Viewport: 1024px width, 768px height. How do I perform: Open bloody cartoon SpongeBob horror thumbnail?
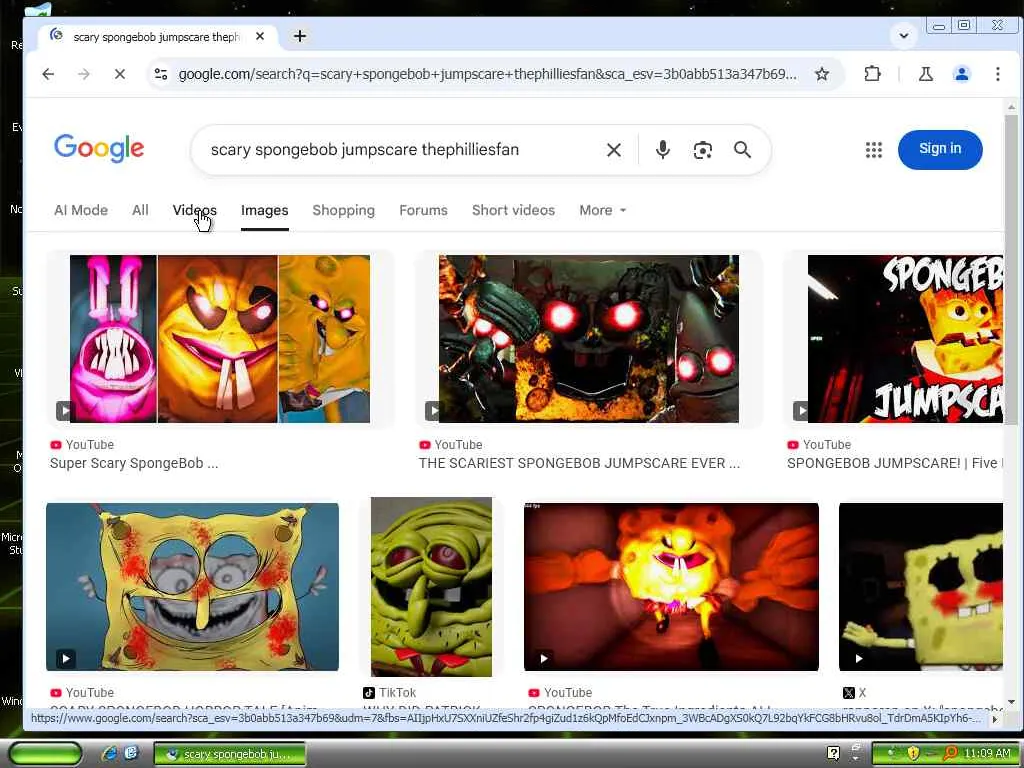[192, 586]
